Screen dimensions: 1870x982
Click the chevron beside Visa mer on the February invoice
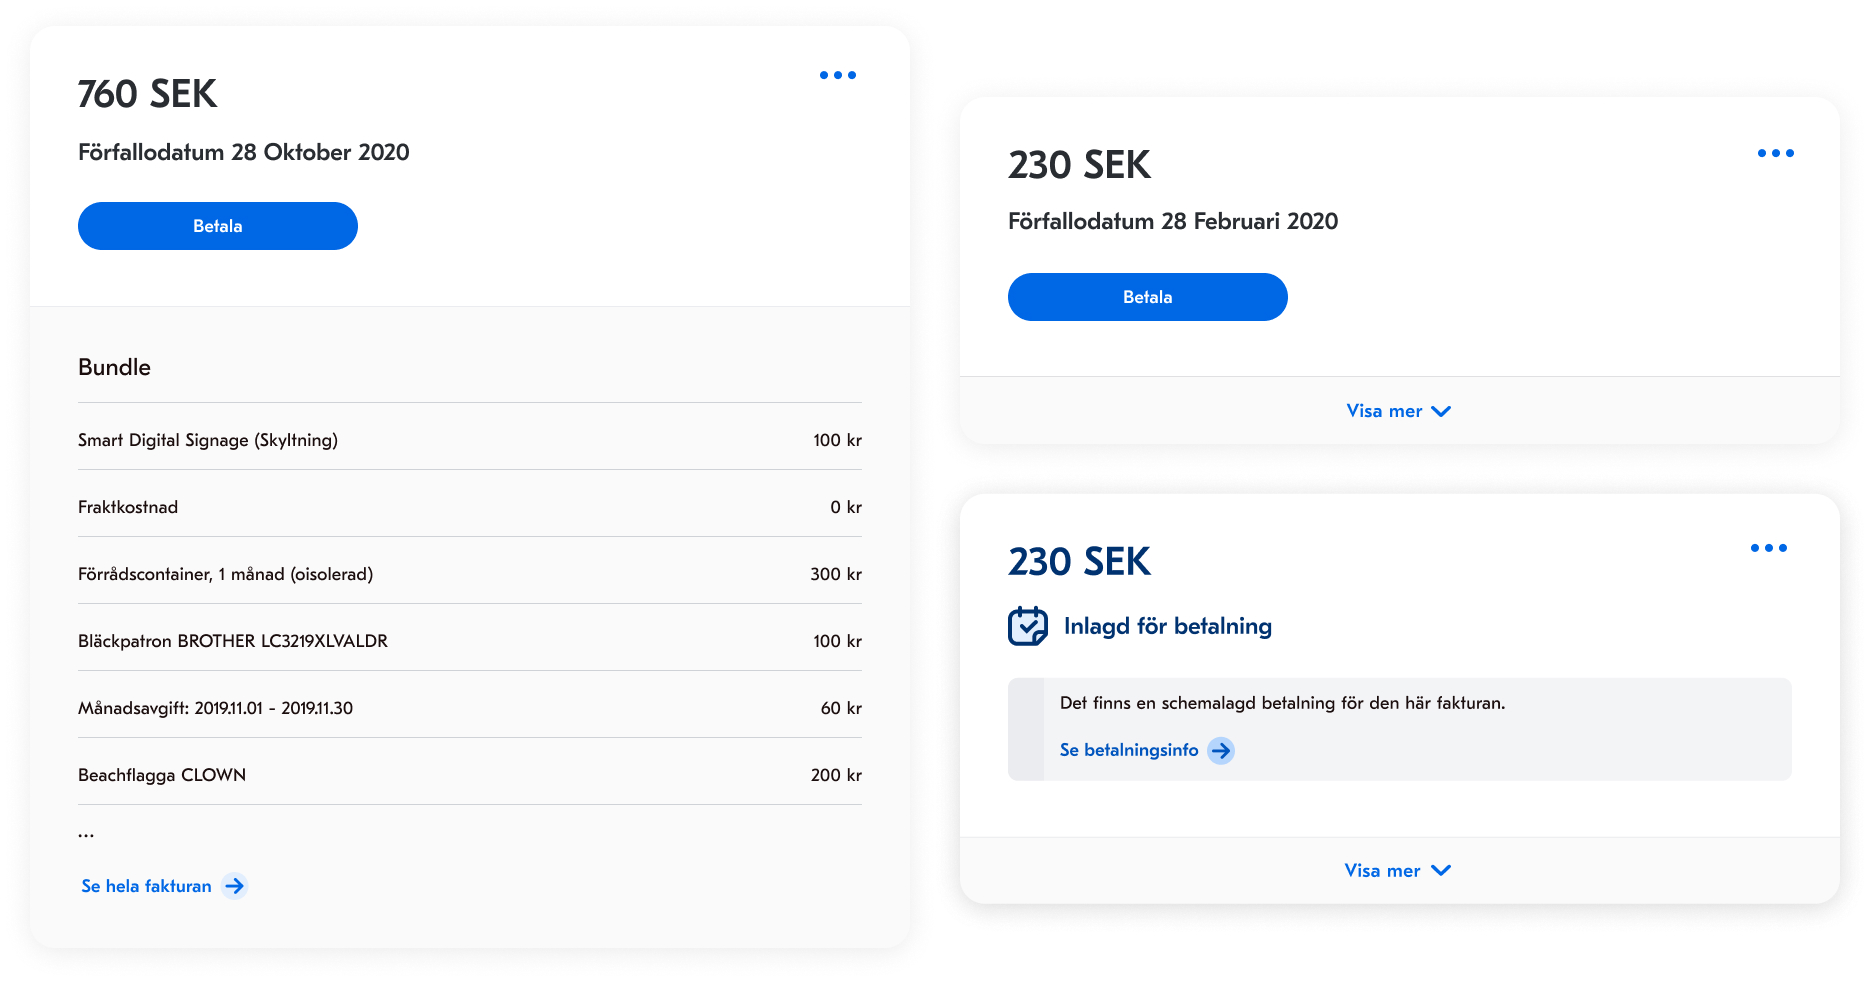1441,411
